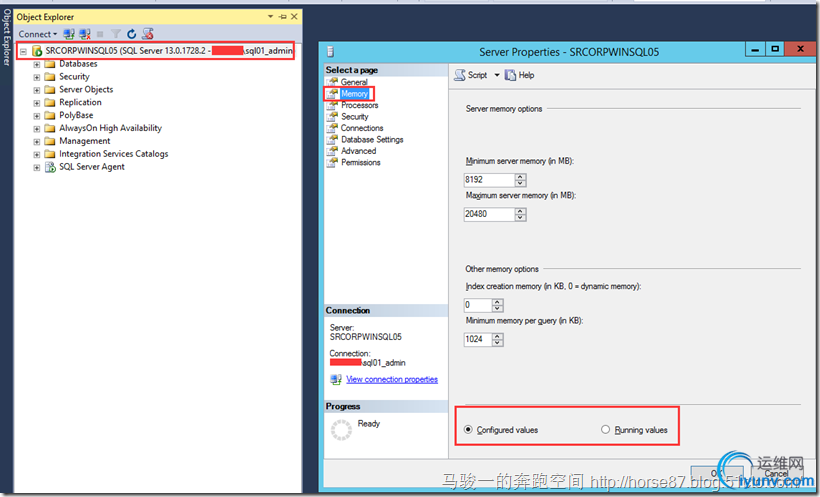Click the SQL Server Agent node icon
The height and width of the screenshot is (497, 820).
[50, 167]
